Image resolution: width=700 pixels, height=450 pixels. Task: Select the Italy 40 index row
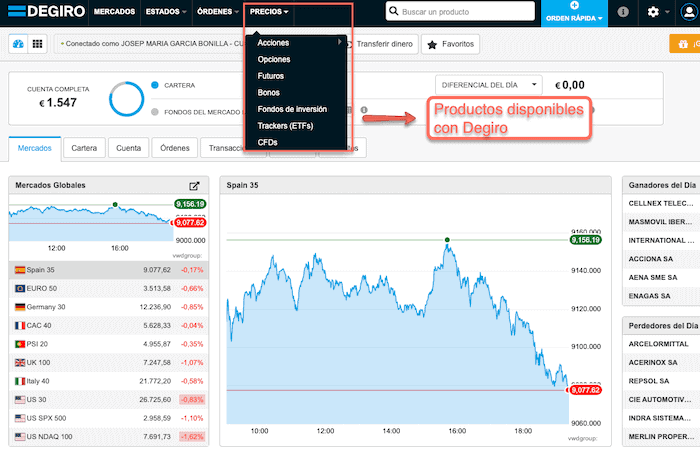[108, 381]
